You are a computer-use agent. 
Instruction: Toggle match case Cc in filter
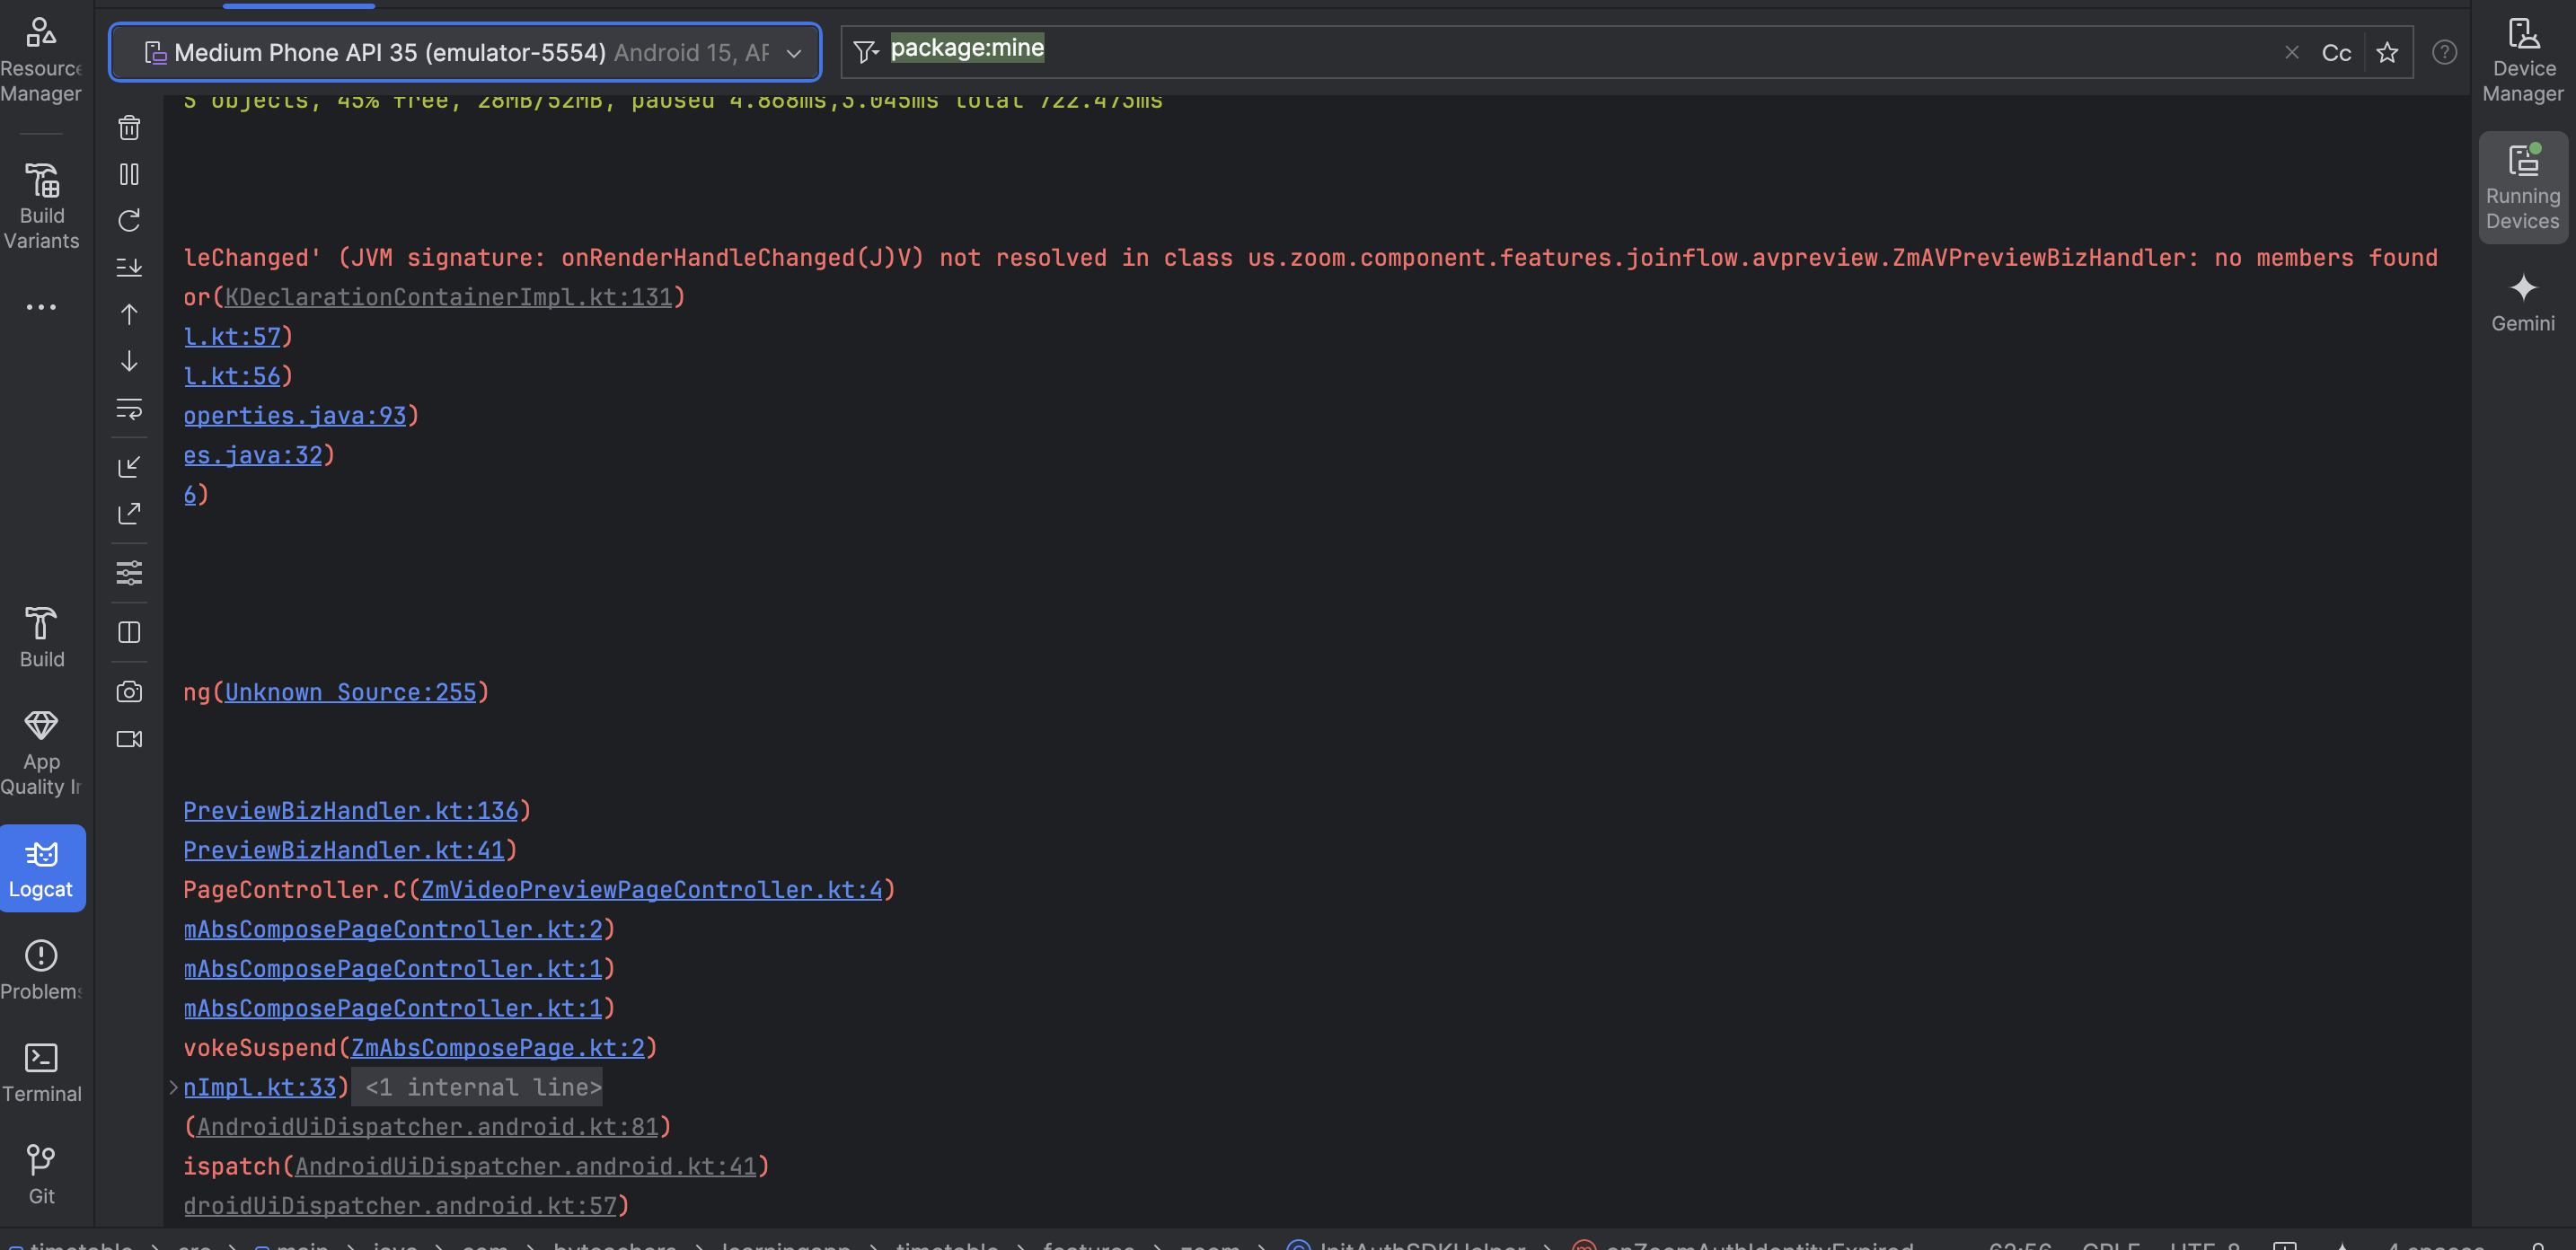click(x=2336, y=53)
